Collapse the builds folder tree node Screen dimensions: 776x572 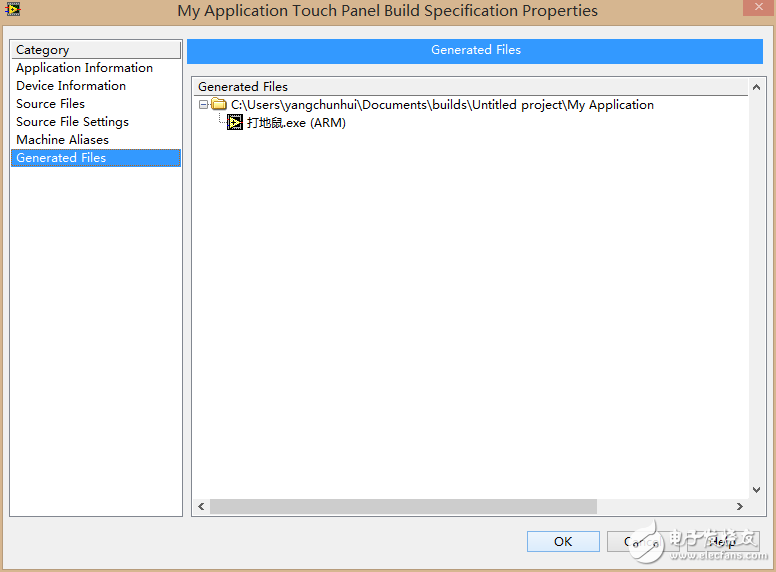tap(203, 104)
